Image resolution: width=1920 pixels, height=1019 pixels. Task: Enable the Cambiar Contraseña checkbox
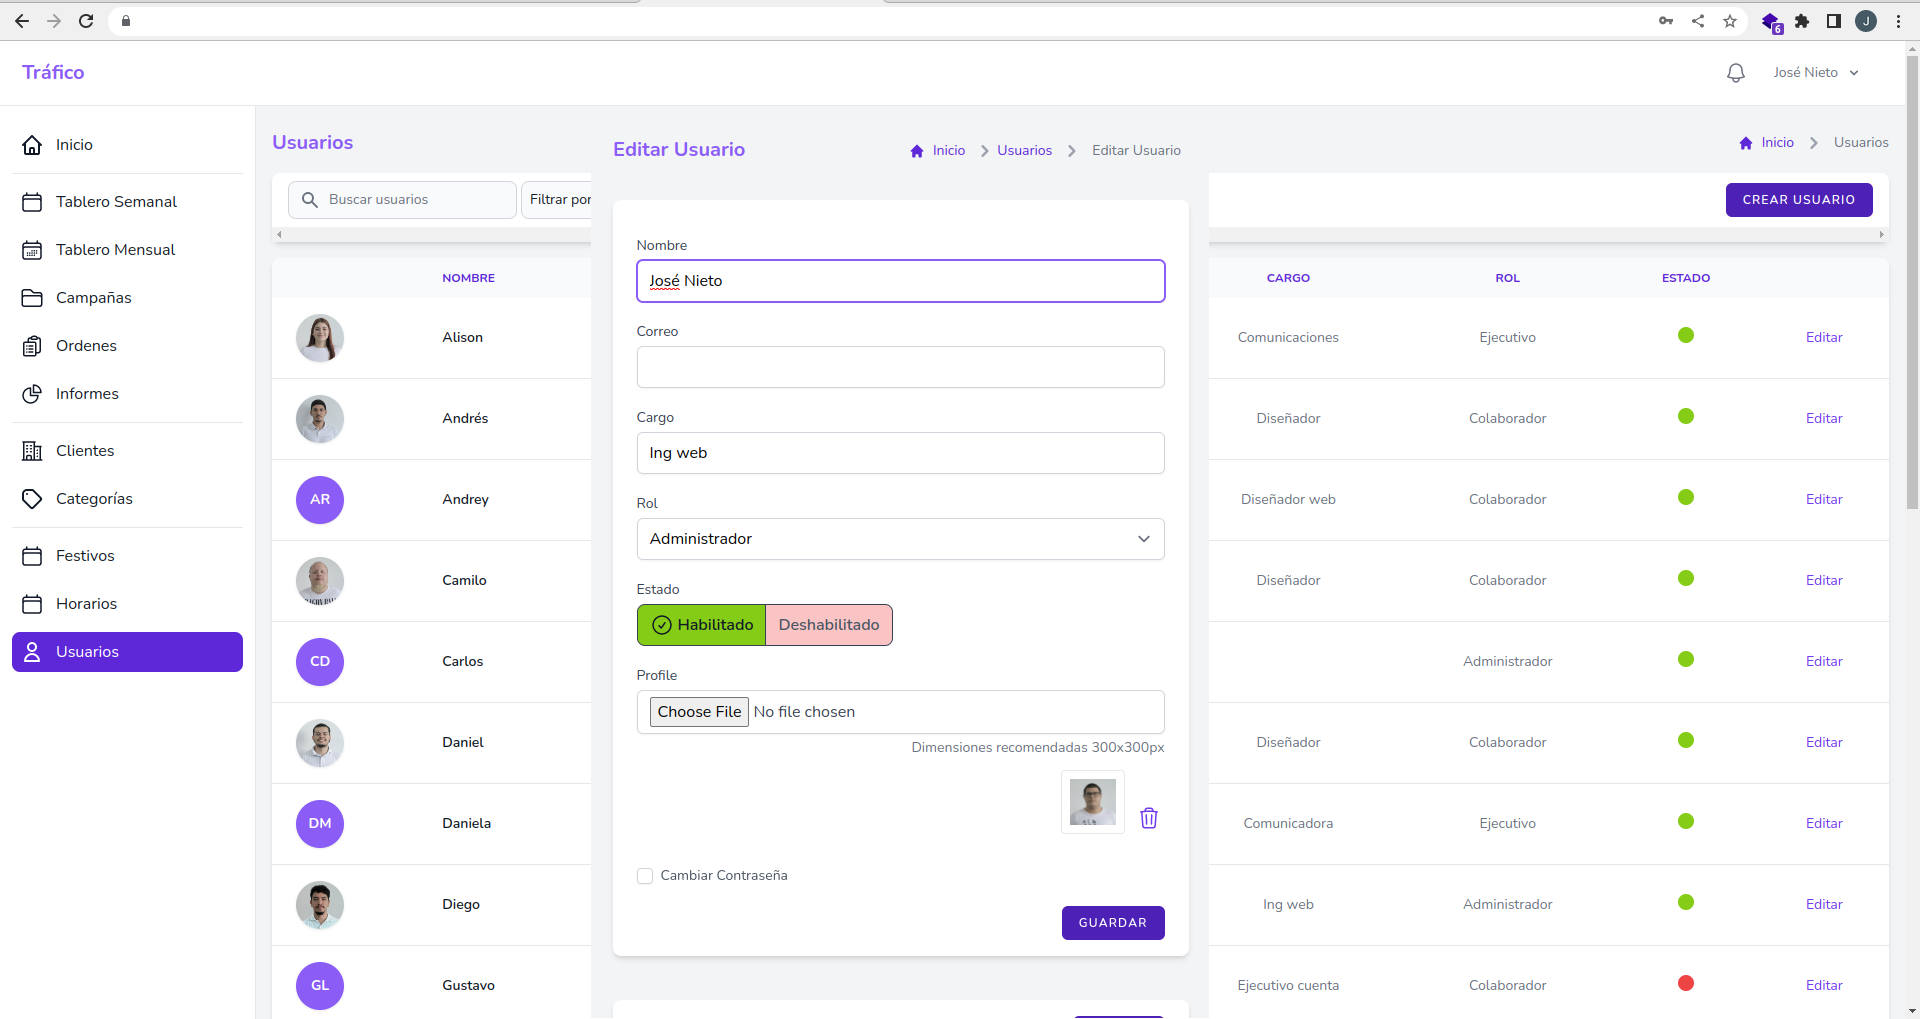tap(645, 876)
